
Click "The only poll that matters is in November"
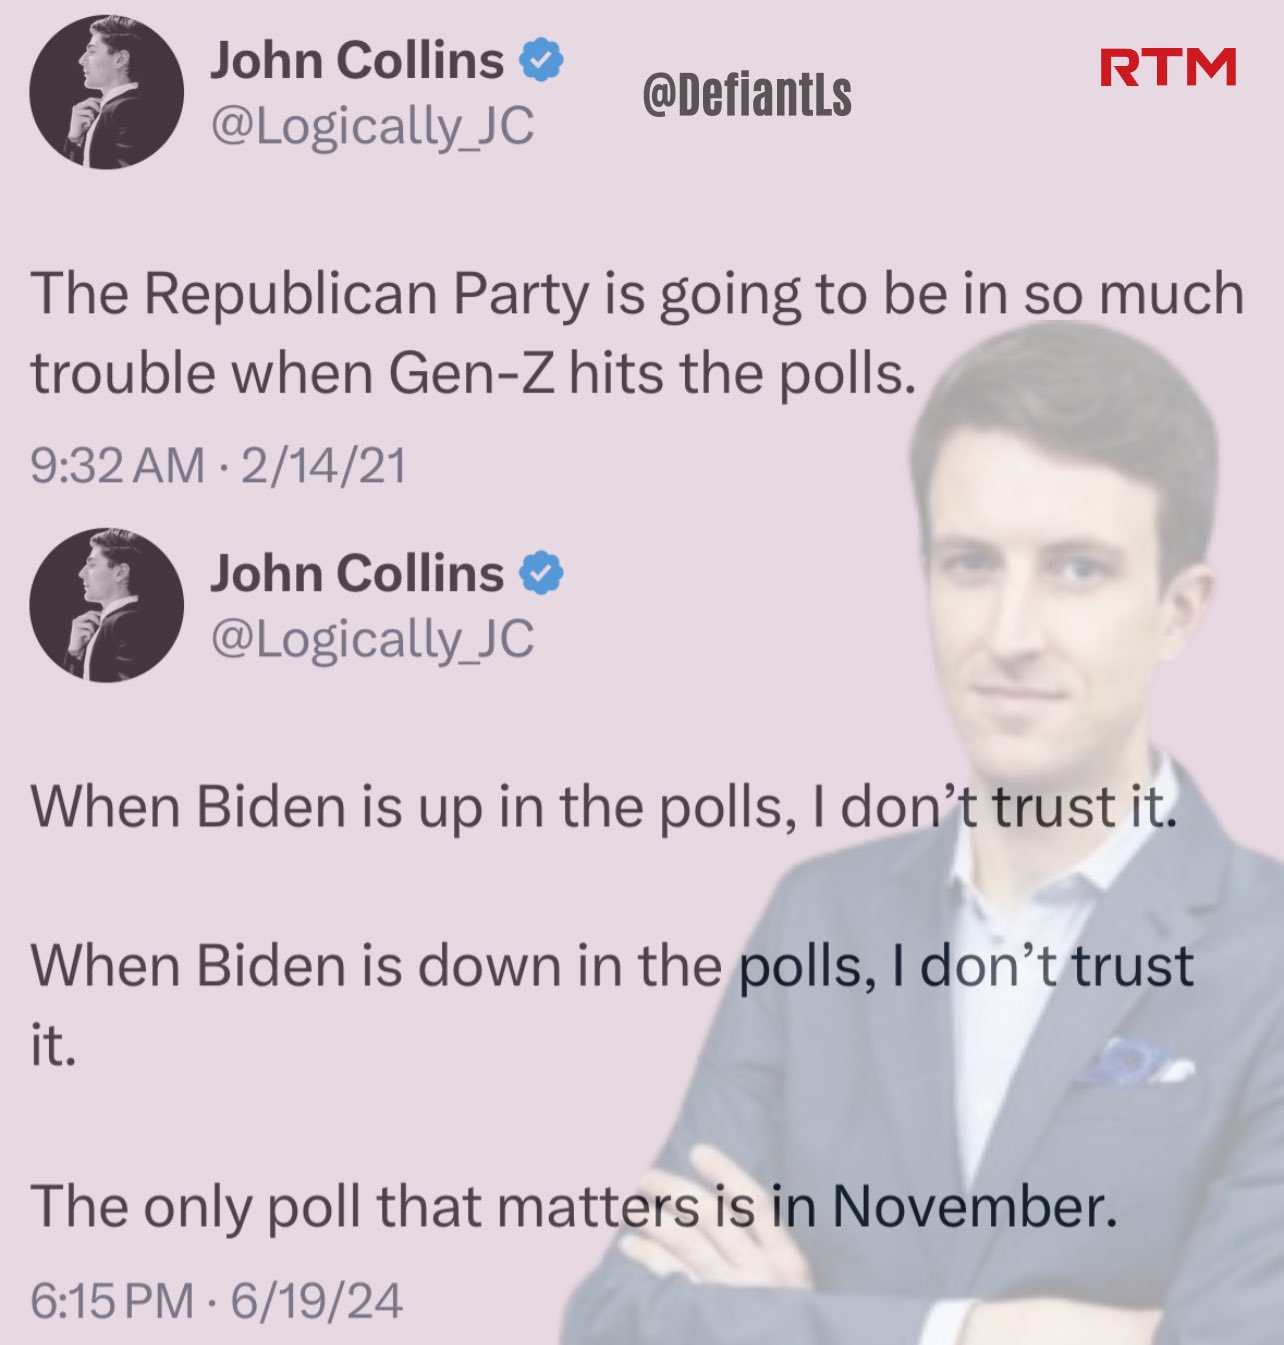(x=574, y=1206)
